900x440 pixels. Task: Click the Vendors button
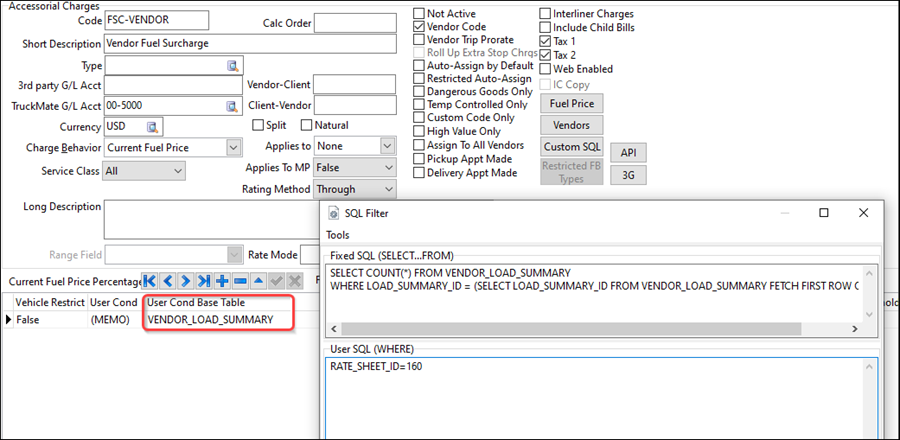pos(572,125)
